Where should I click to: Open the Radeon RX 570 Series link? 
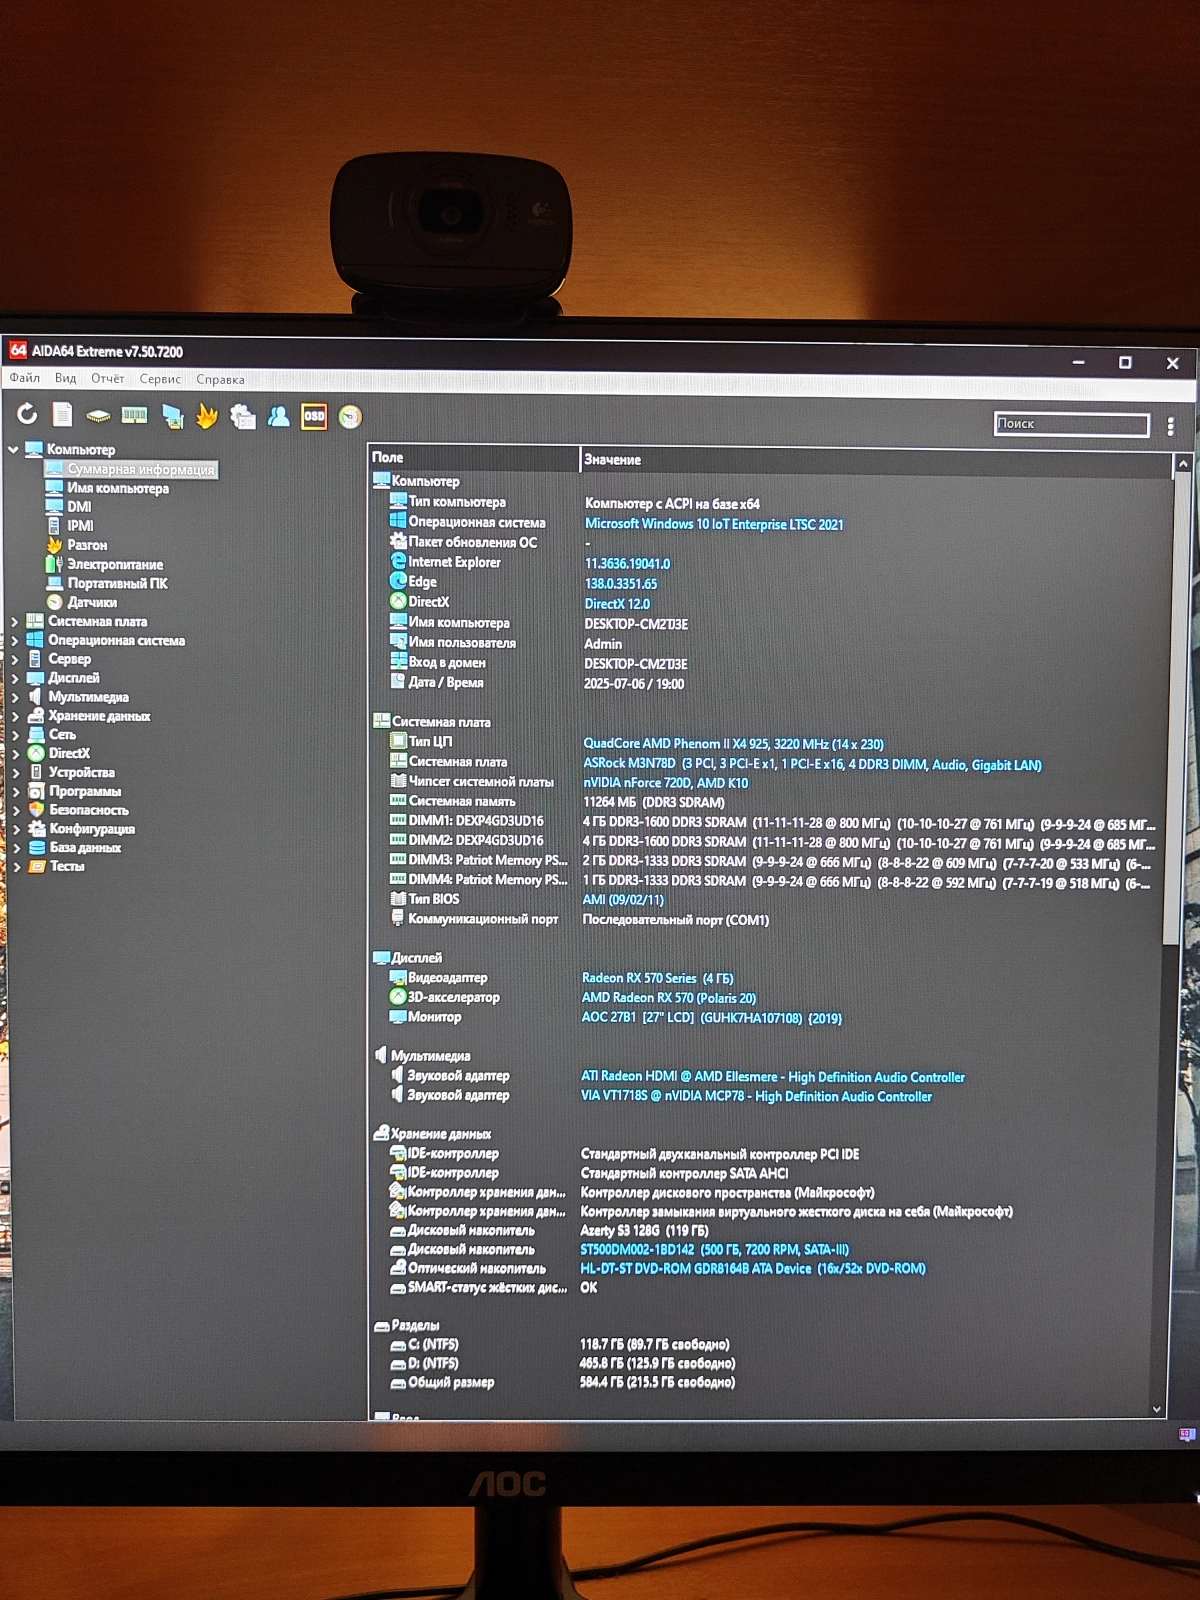658,978
